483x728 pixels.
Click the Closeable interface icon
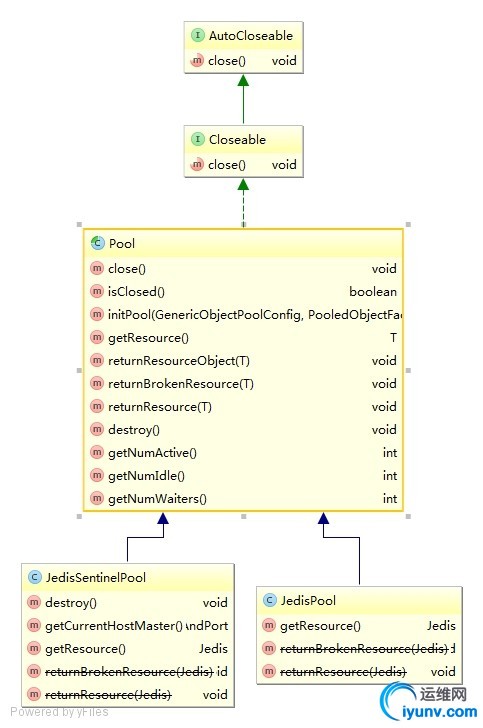click(197, 139)
